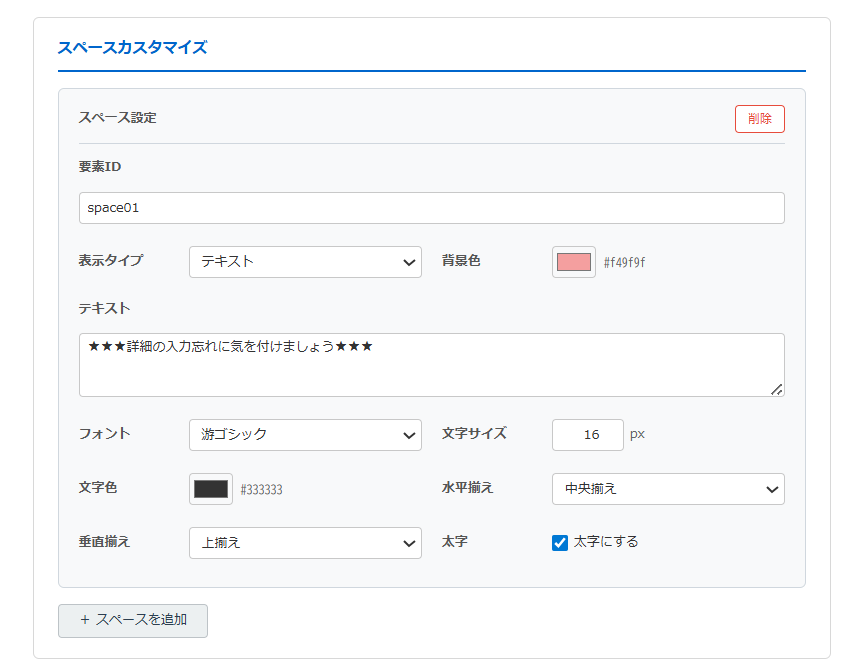Uncheck the 太字にする checkbox

pos(560,543)
